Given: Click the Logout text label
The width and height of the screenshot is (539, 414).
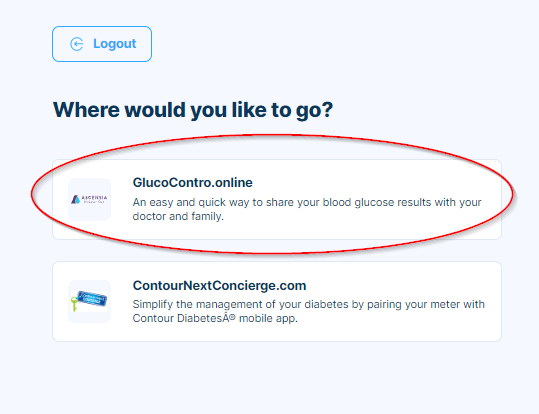Looking at the screenshot, I should 115,44.
